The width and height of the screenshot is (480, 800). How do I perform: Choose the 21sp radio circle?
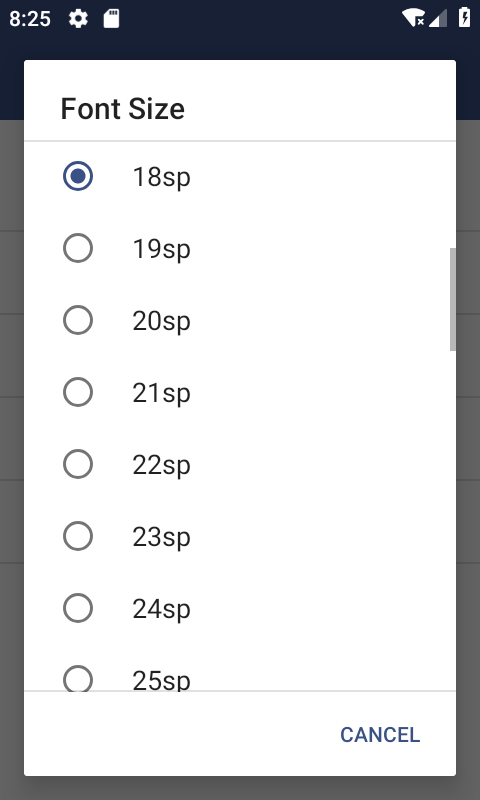78,392
